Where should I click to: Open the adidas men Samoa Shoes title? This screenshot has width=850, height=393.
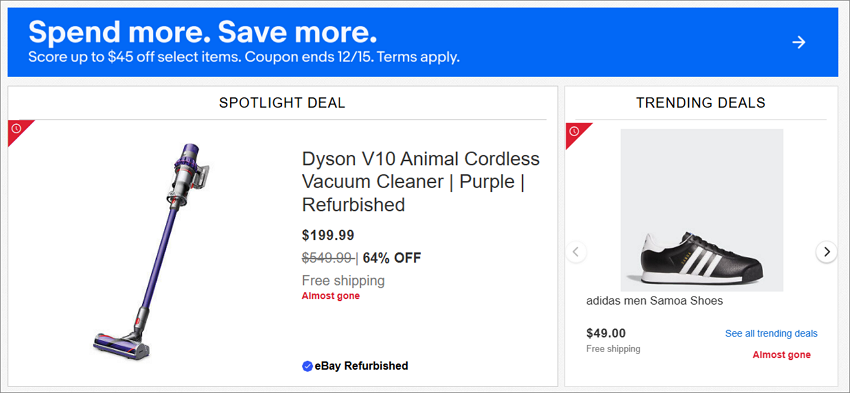654,301
